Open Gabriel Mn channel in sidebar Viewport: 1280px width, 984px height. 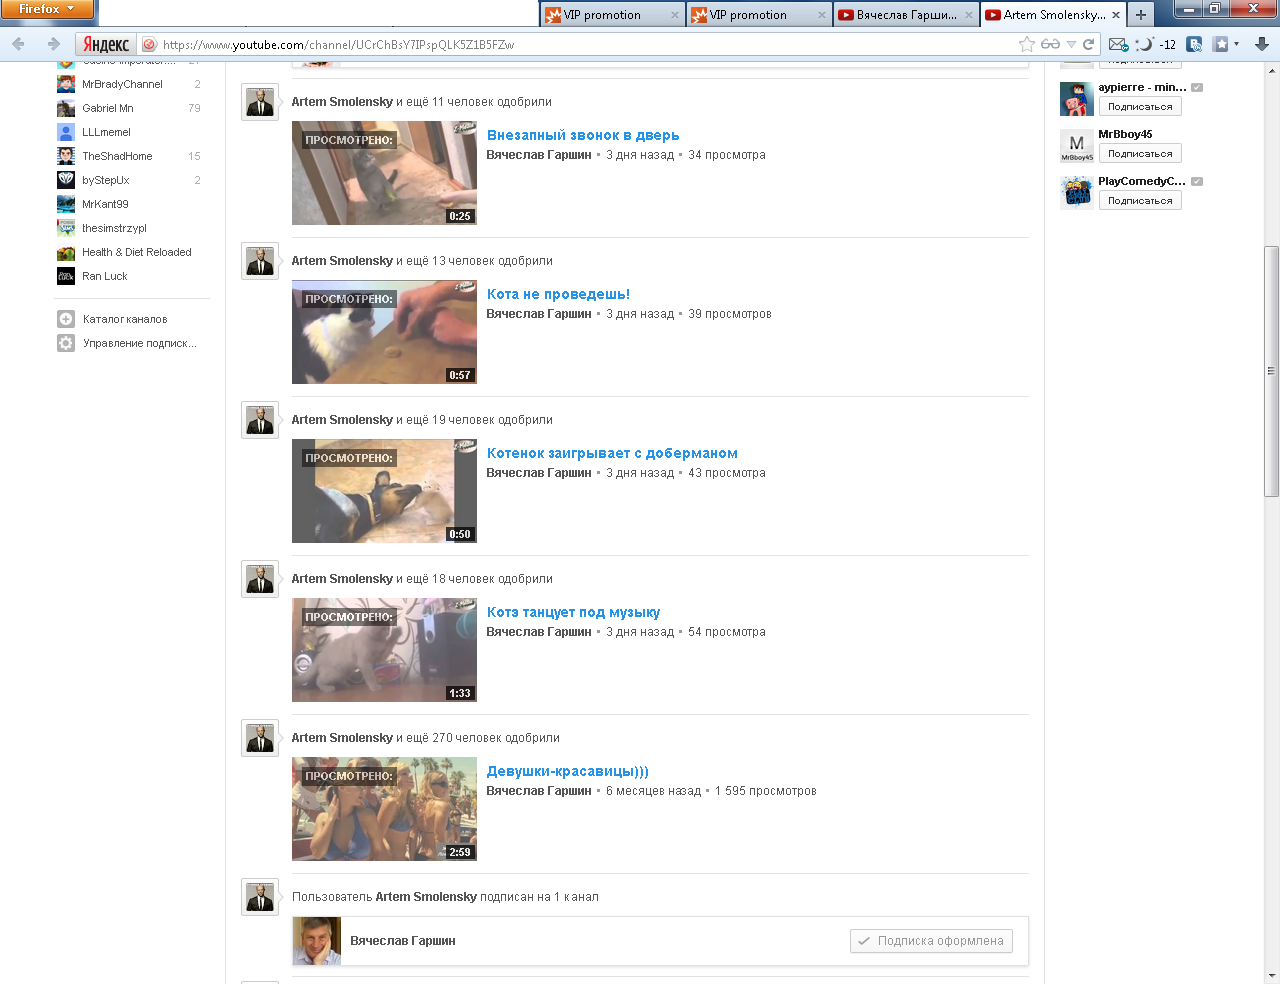[x=107, y=108]
